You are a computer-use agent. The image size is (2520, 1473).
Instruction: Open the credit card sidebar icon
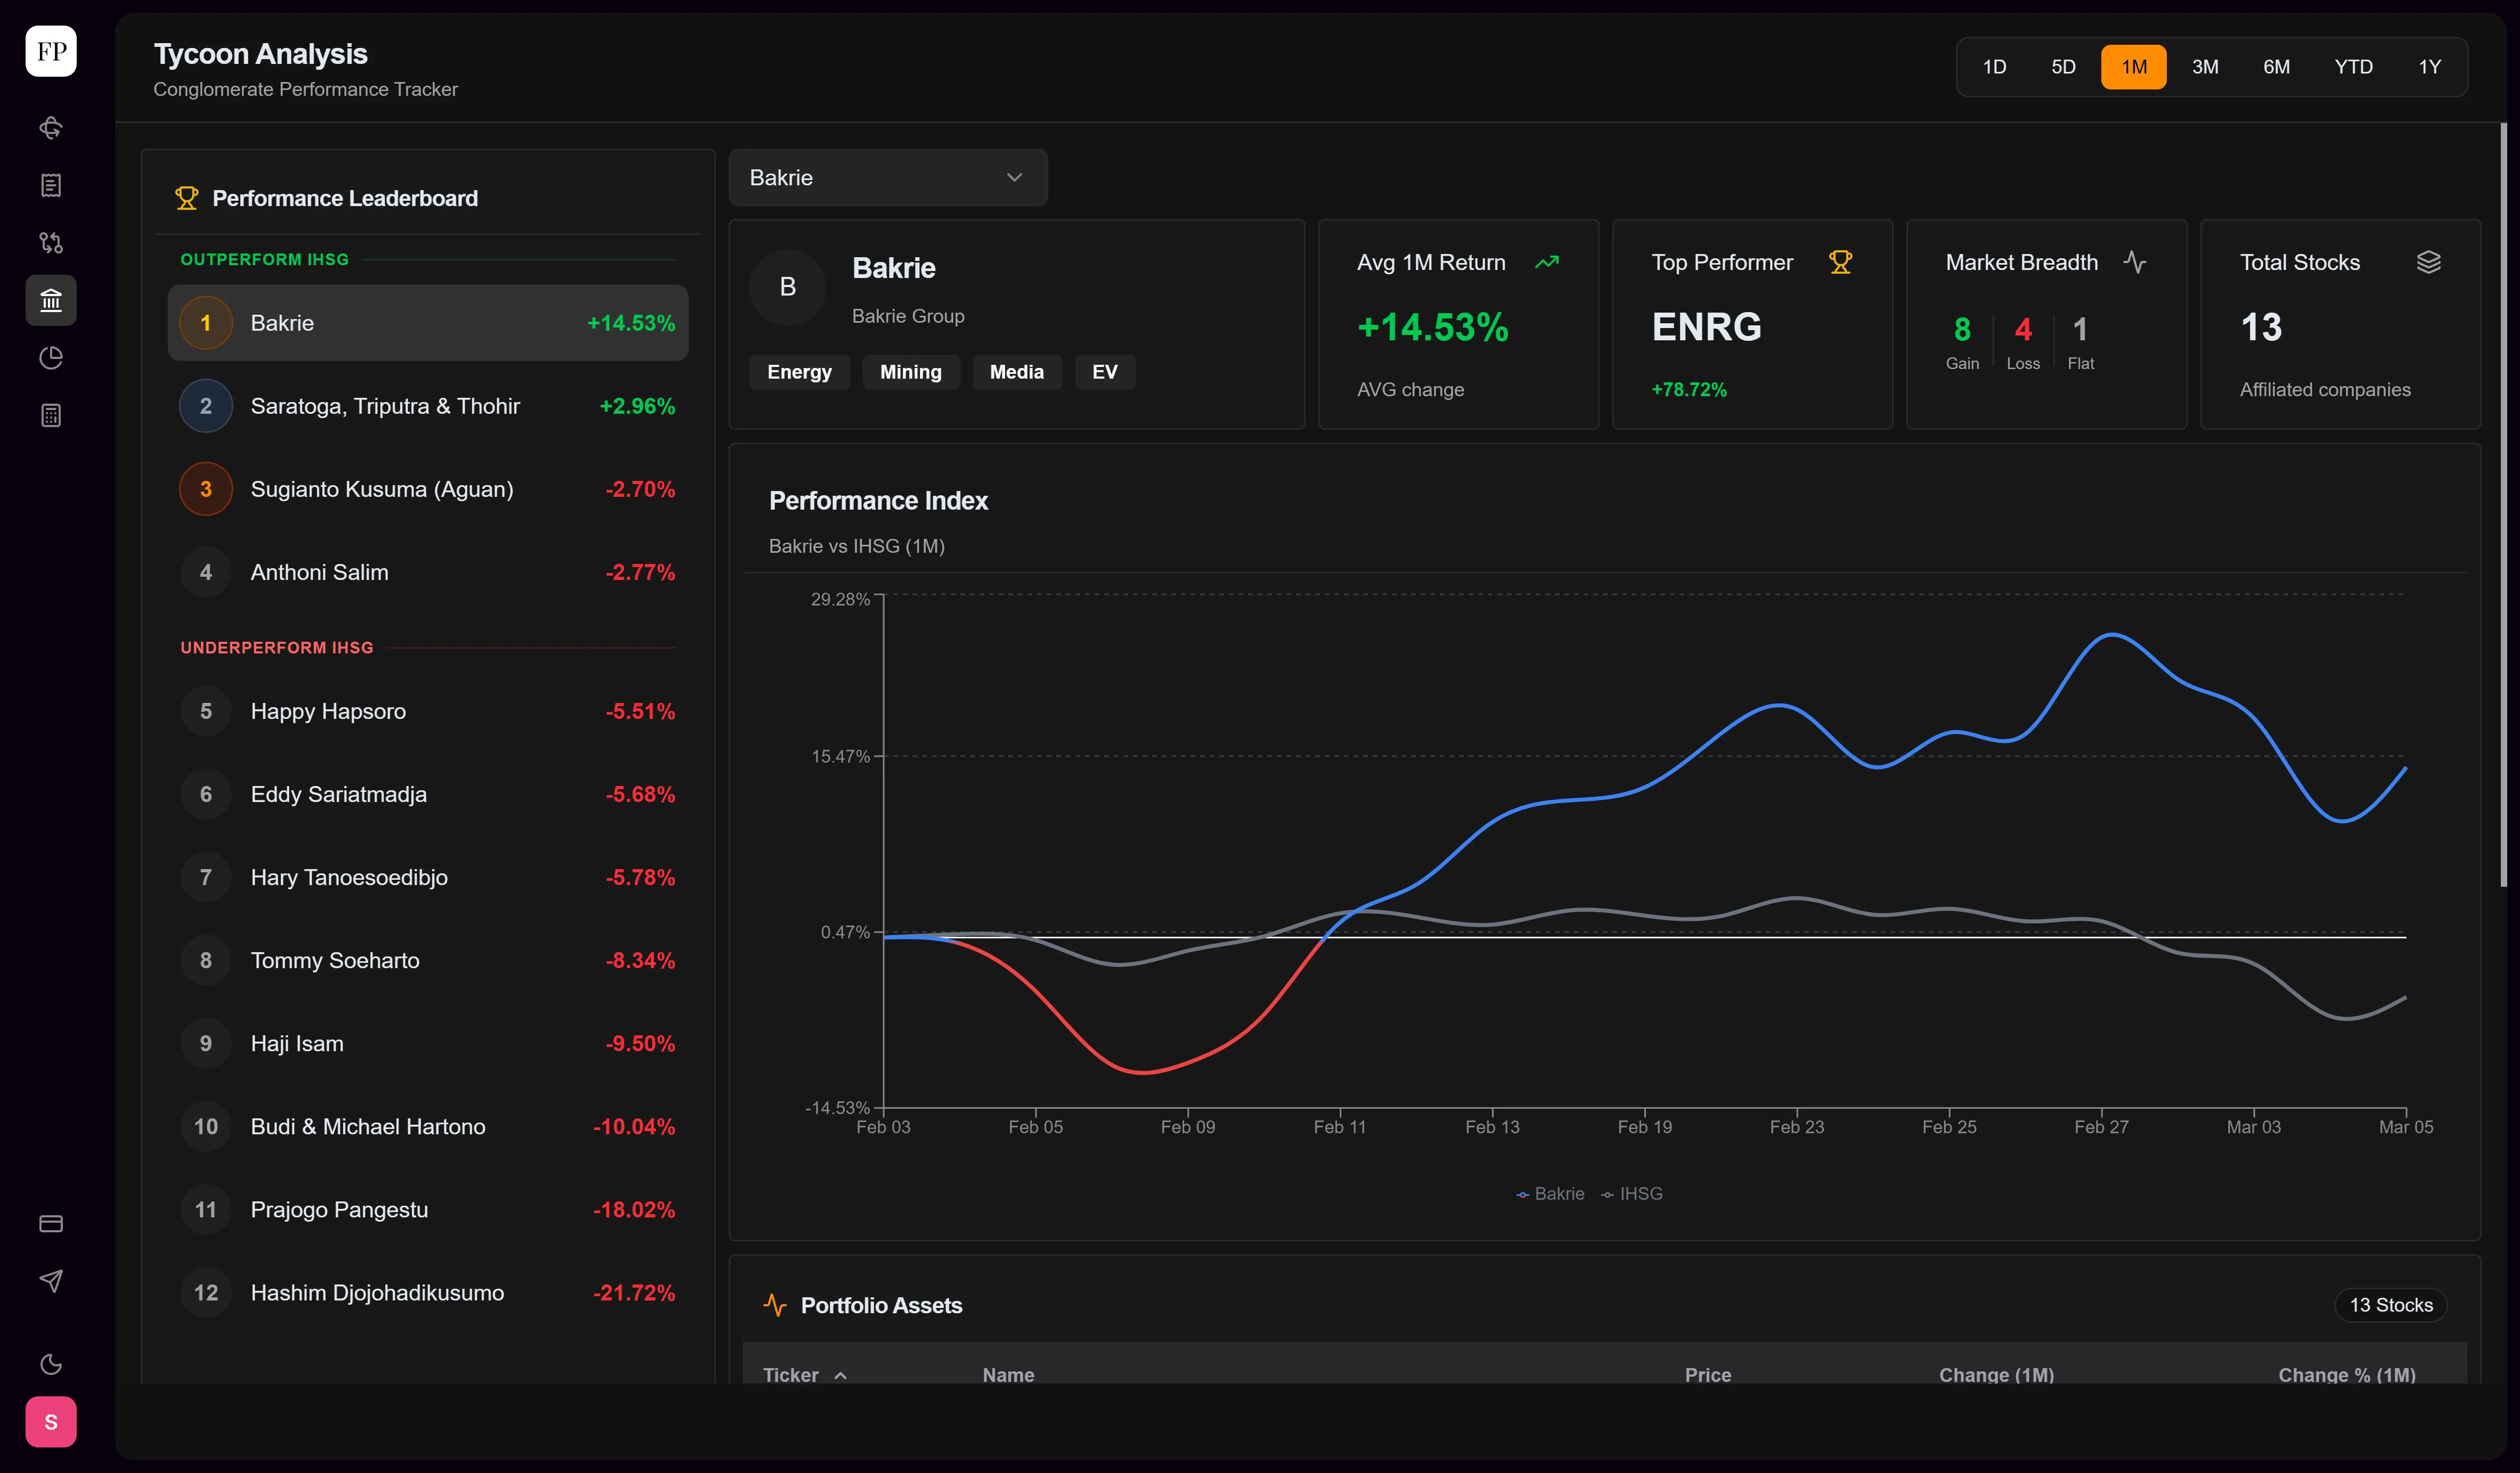[51, 1224]
